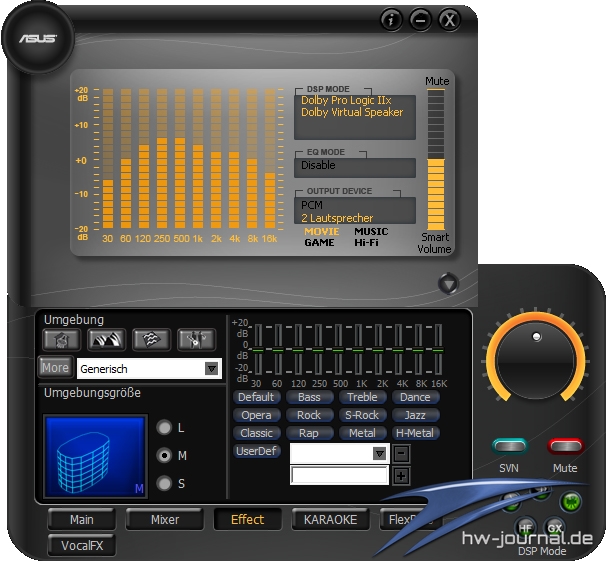606x562 pixels.
Task: Click the EQ mode Disable field
Action: click(355, 166)
